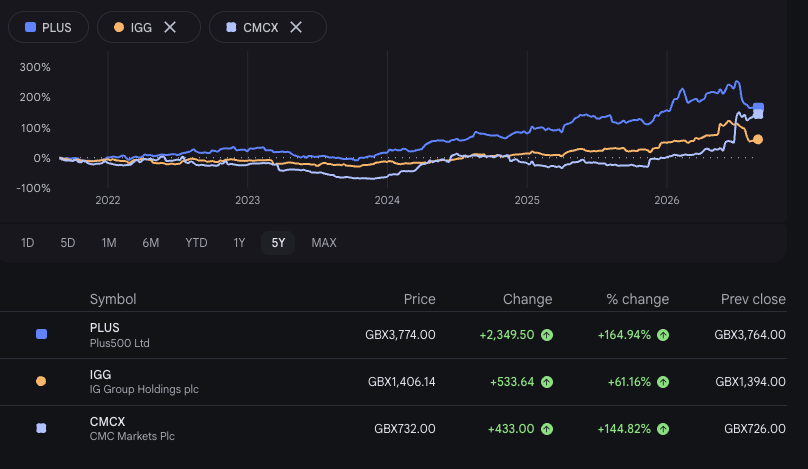Open the IGG IG Group Holdings row
This screenshot has height=469, width=808.
393,382
